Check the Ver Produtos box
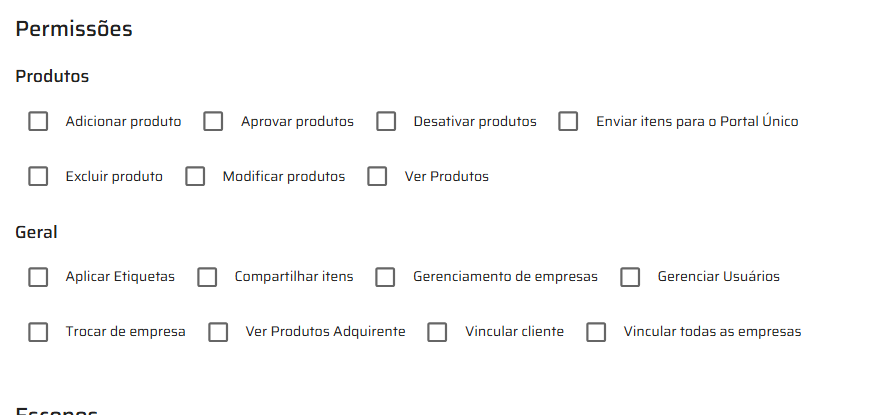886x415 pixels. tap(377, 177)
